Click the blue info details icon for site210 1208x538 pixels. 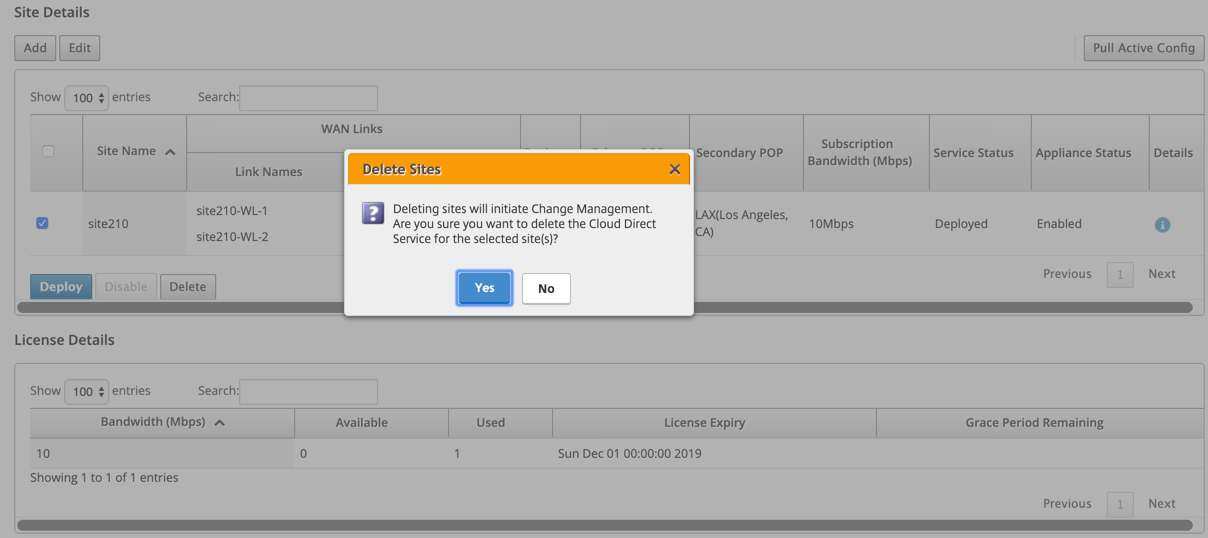click(x=1162, y=225)
